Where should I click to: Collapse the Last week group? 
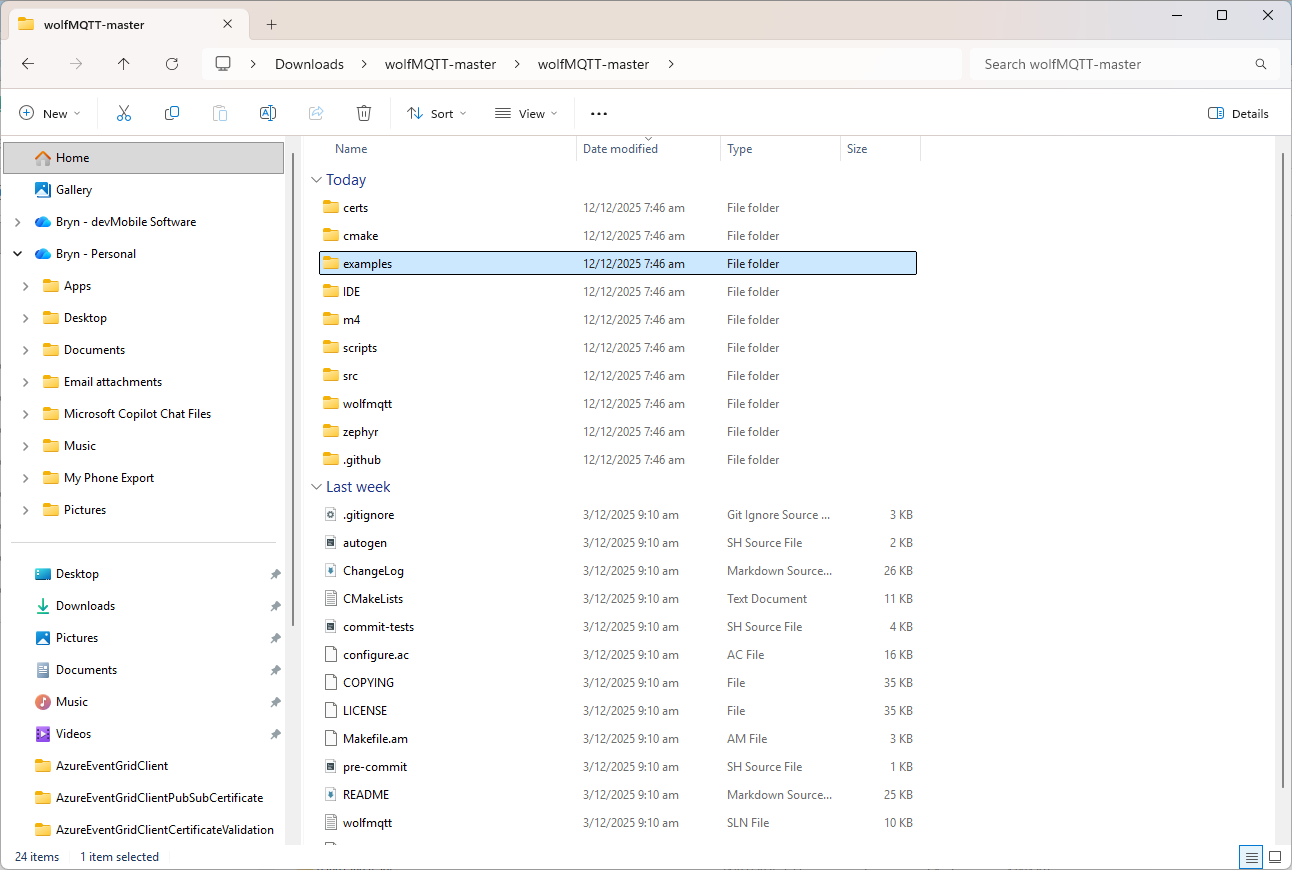coord(316,487)
